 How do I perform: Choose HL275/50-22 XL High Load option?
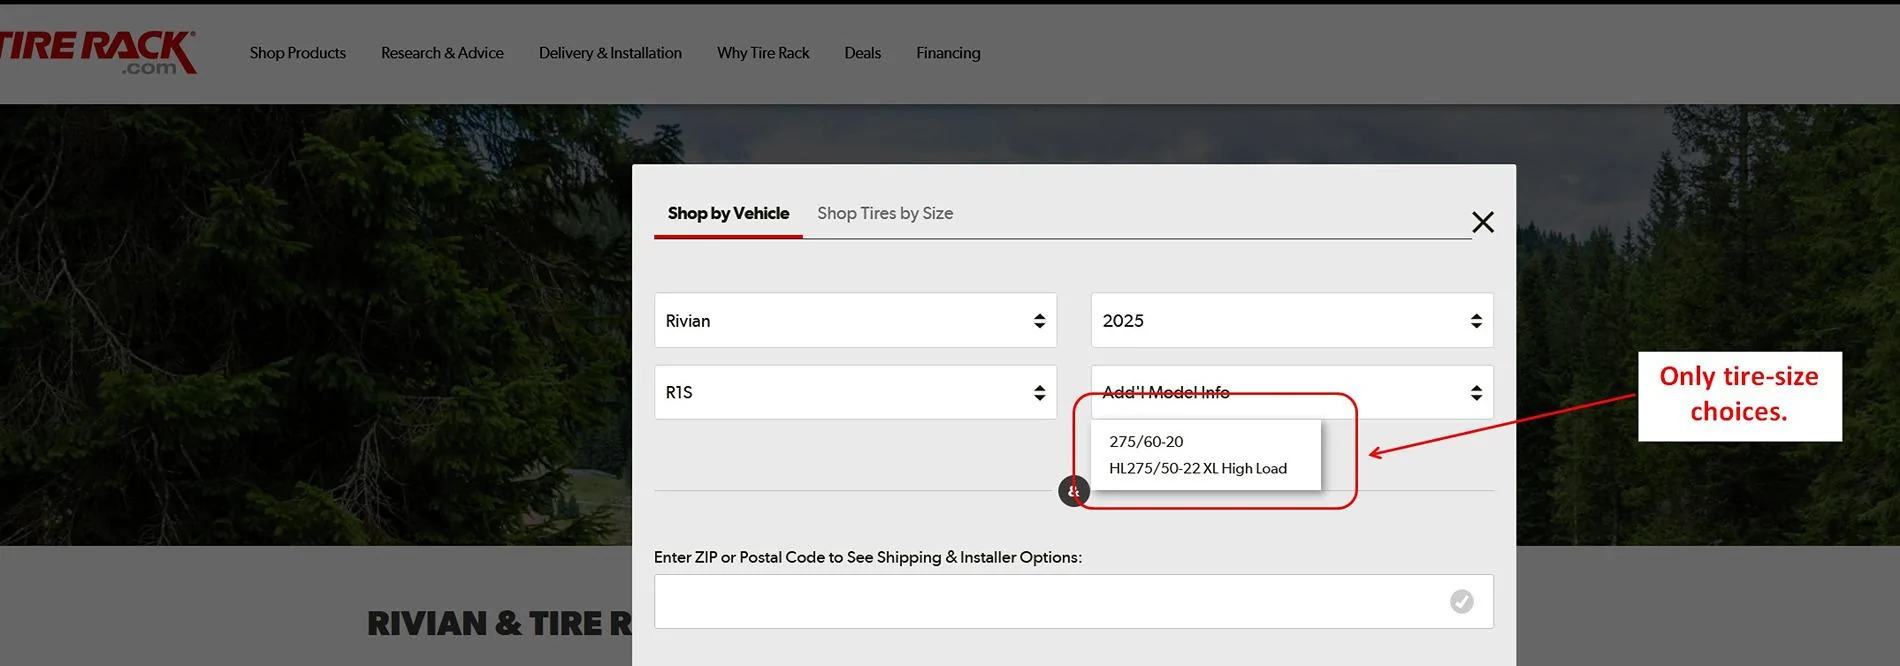[1198, 468]
